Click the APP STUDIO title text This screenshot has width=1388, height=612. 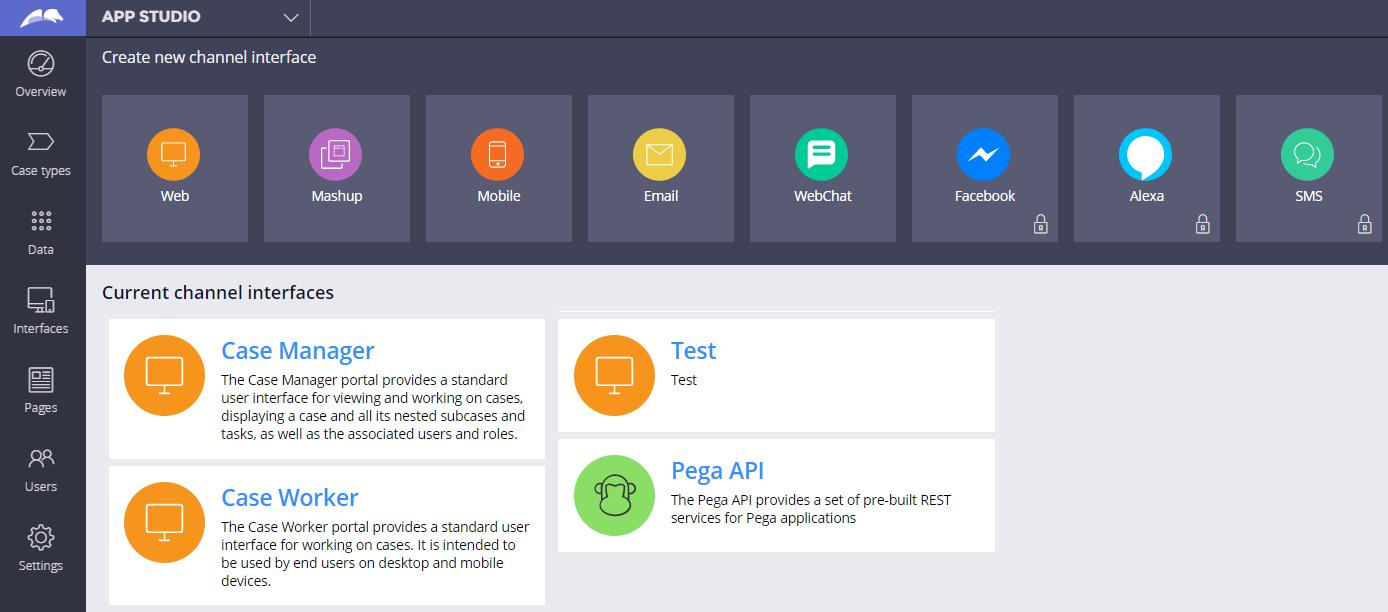pos(151,17)
